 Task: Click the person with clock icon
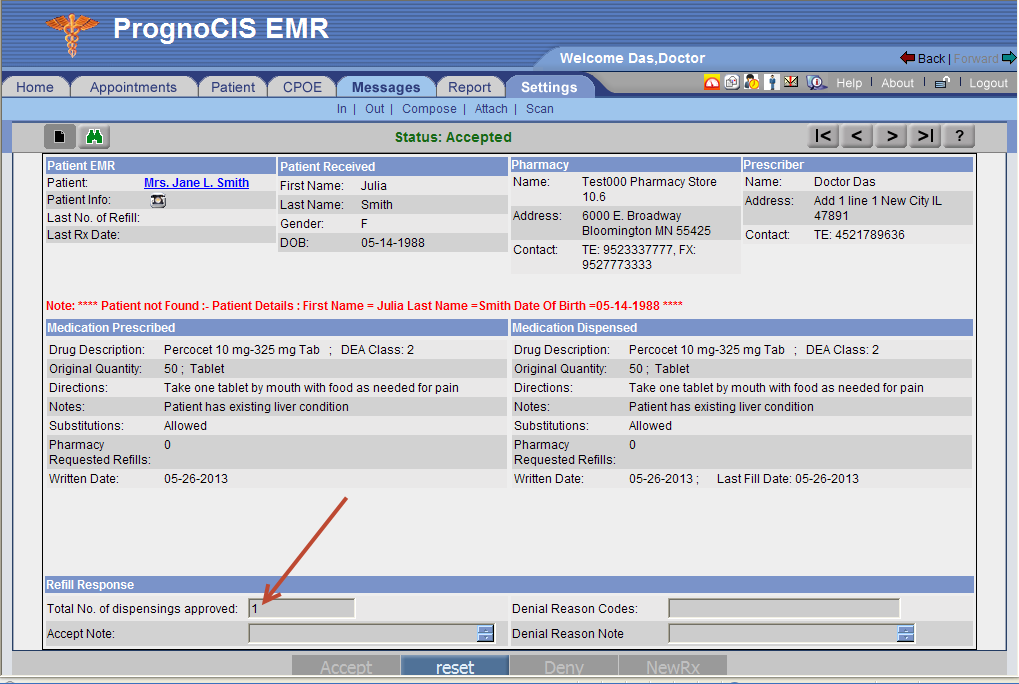pyautogui.click(x=752, y=82)
